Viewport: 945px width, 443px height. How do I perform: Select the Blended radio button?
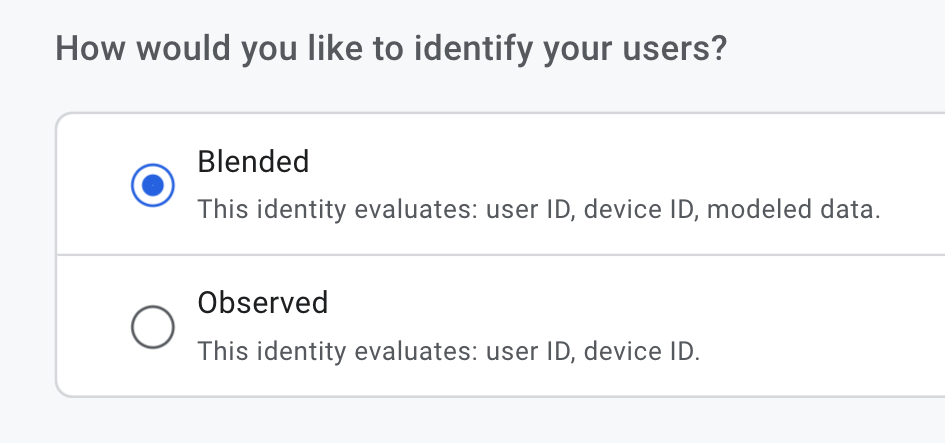click(153, 185)
